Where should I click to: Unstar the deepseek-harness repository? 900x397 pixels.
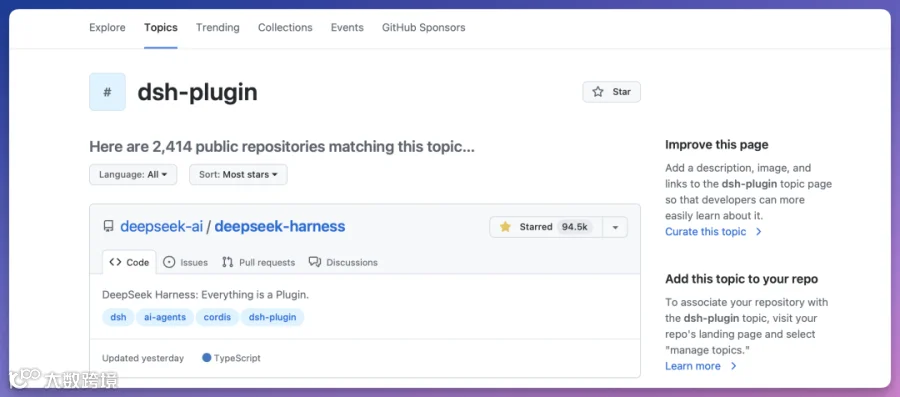click(x=545, y=227)
